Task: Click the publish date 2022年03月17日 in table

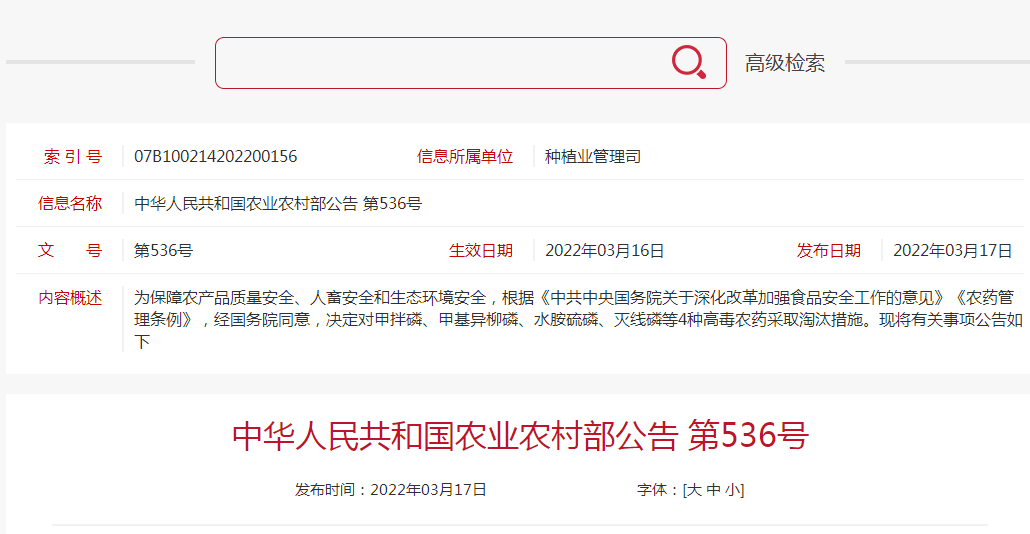Action: click(952, 251)
